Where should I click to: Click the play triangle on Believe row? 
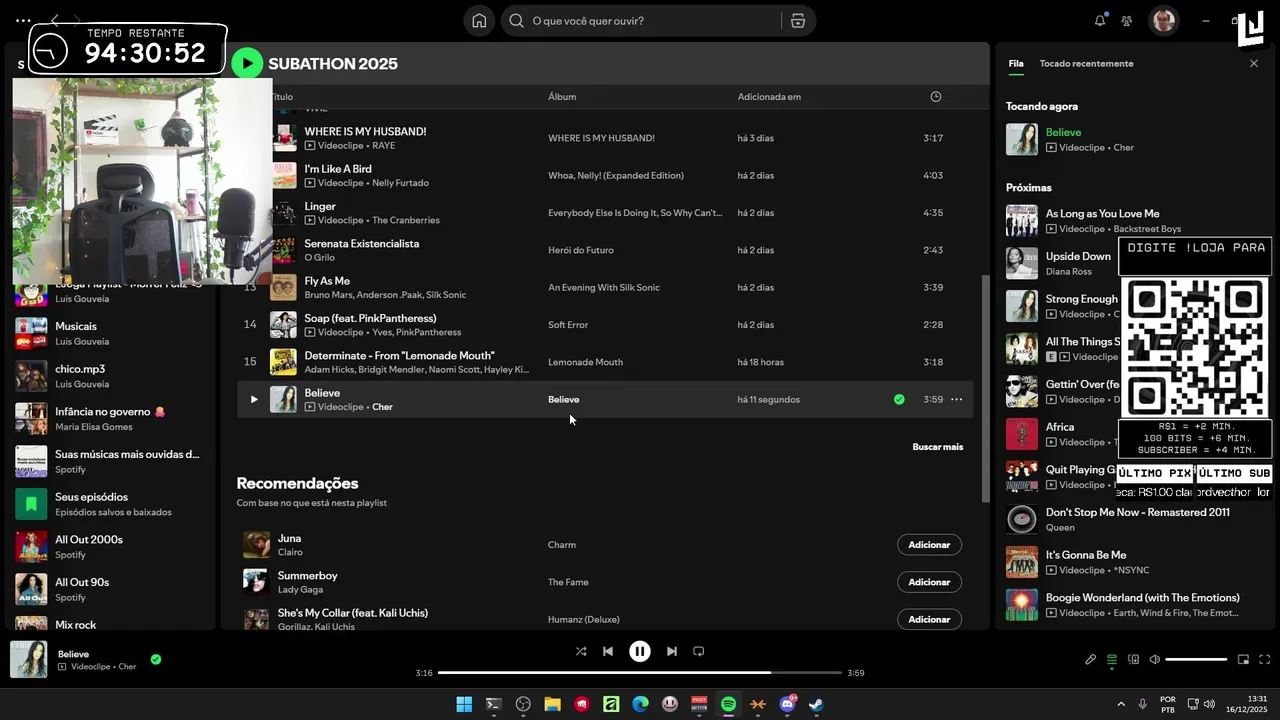(253, 399)
